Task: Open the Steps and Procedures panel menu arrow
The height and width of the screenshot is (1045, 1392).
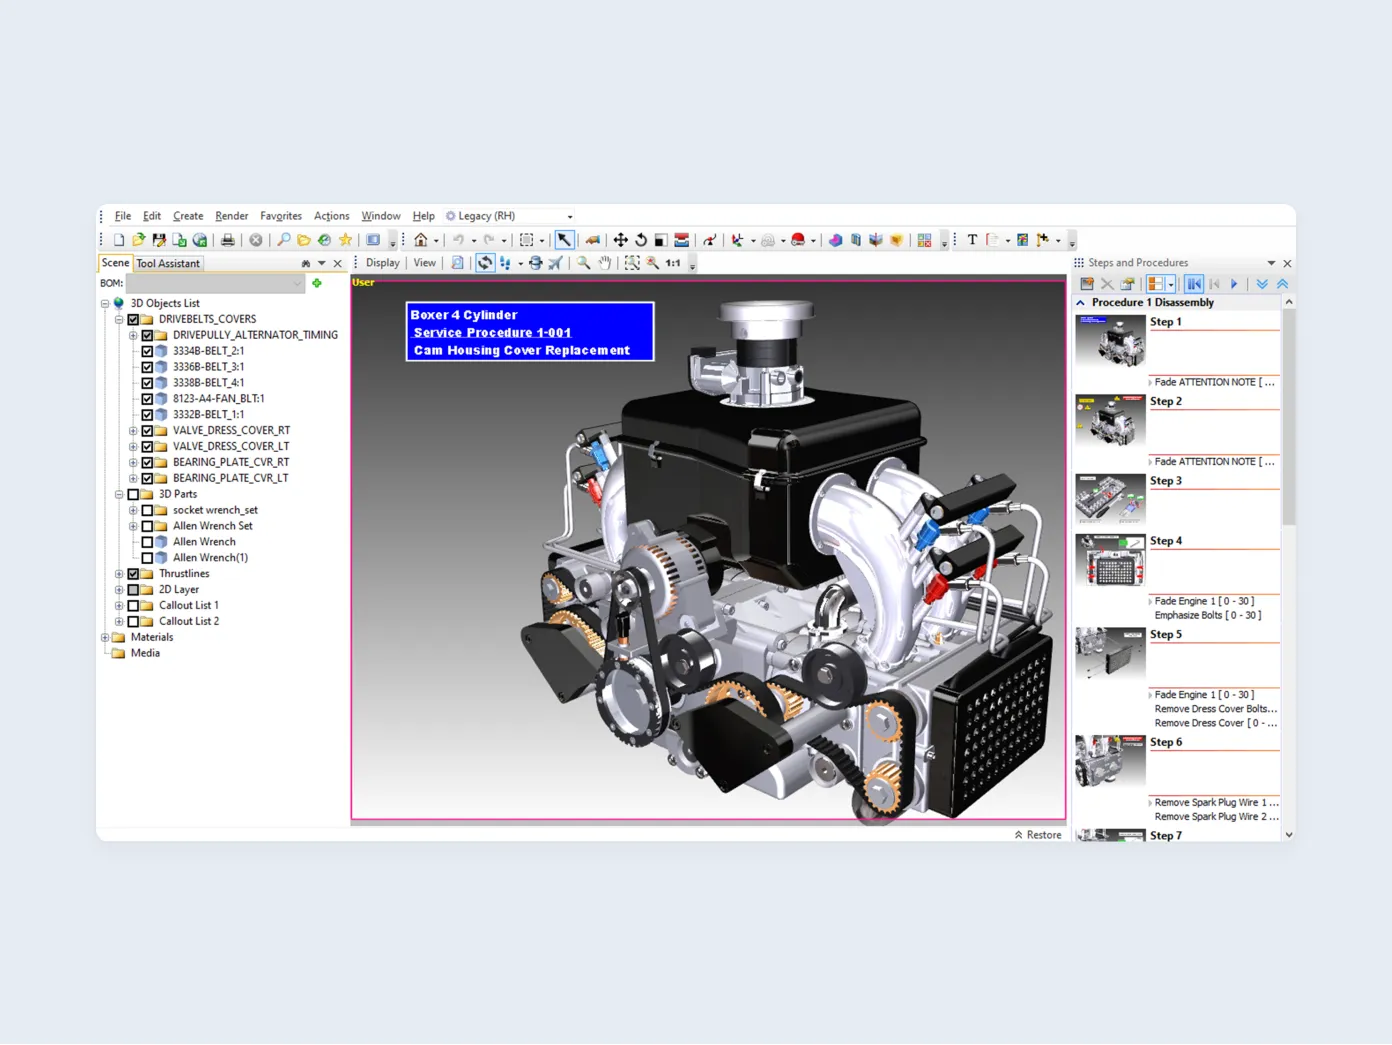Action: click(1271, 264)
